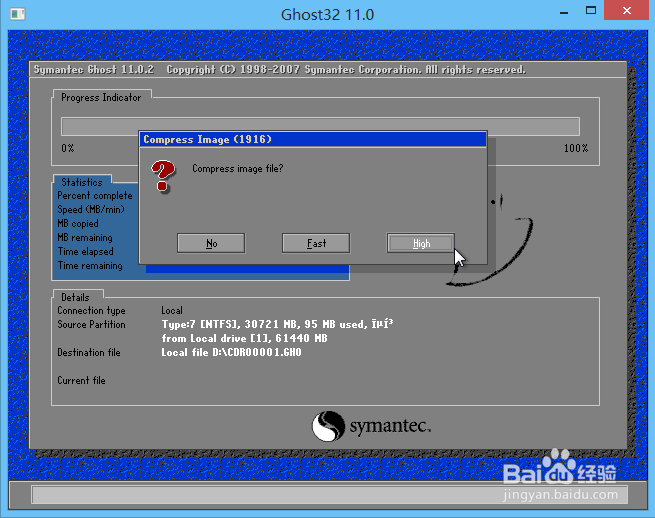
Task: Click the bottom status bar field
Action: pos(329,495)
